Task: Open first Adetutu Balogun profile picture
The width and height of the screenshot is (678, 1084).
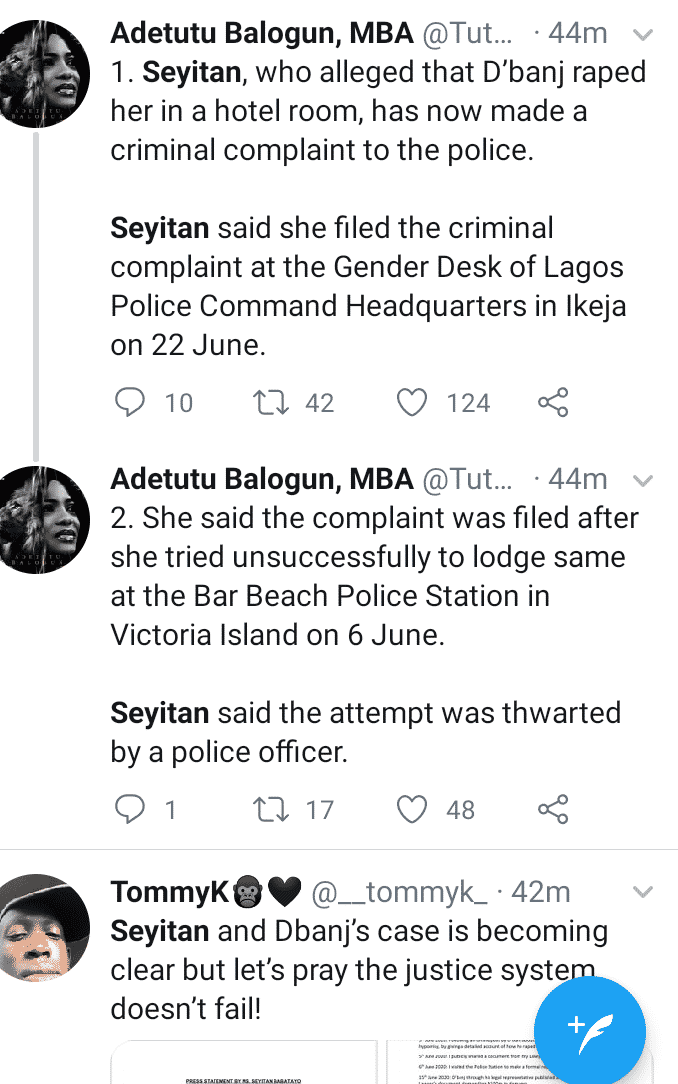Action: pyautogui.click(x=45, y=74)
